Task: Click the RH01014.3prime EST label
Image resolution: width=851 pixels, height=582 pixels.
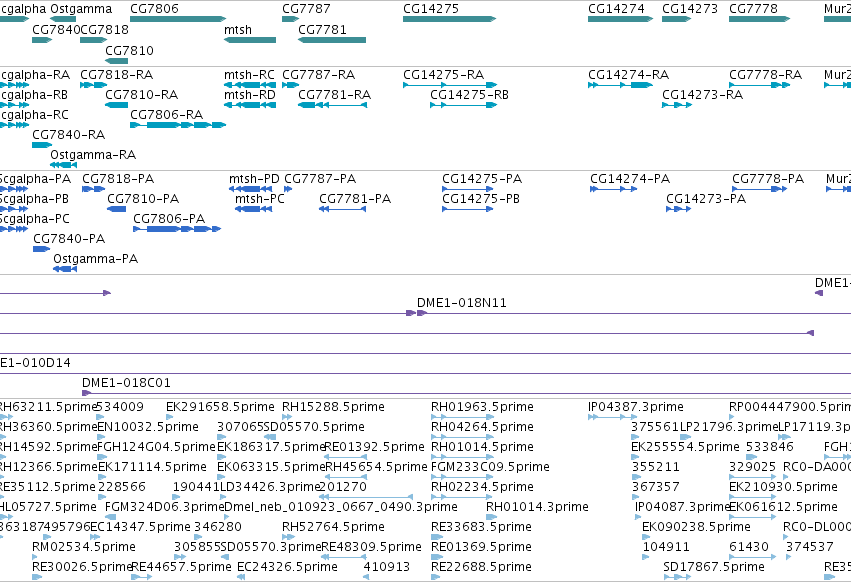Action: [x=537, y=507]
